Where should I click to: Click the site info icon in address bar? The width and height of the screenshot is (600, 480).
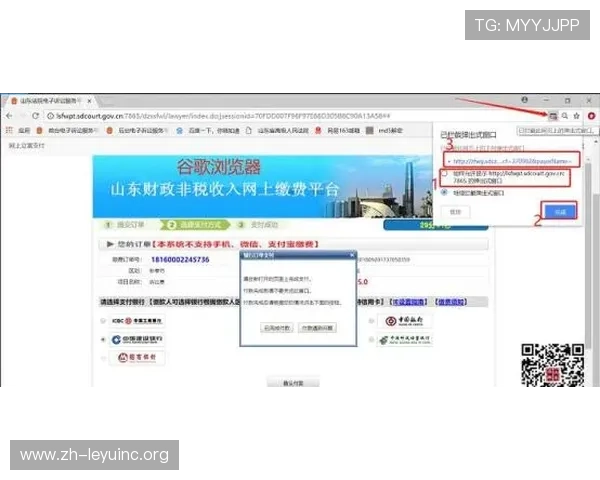[x=50, y=116]
